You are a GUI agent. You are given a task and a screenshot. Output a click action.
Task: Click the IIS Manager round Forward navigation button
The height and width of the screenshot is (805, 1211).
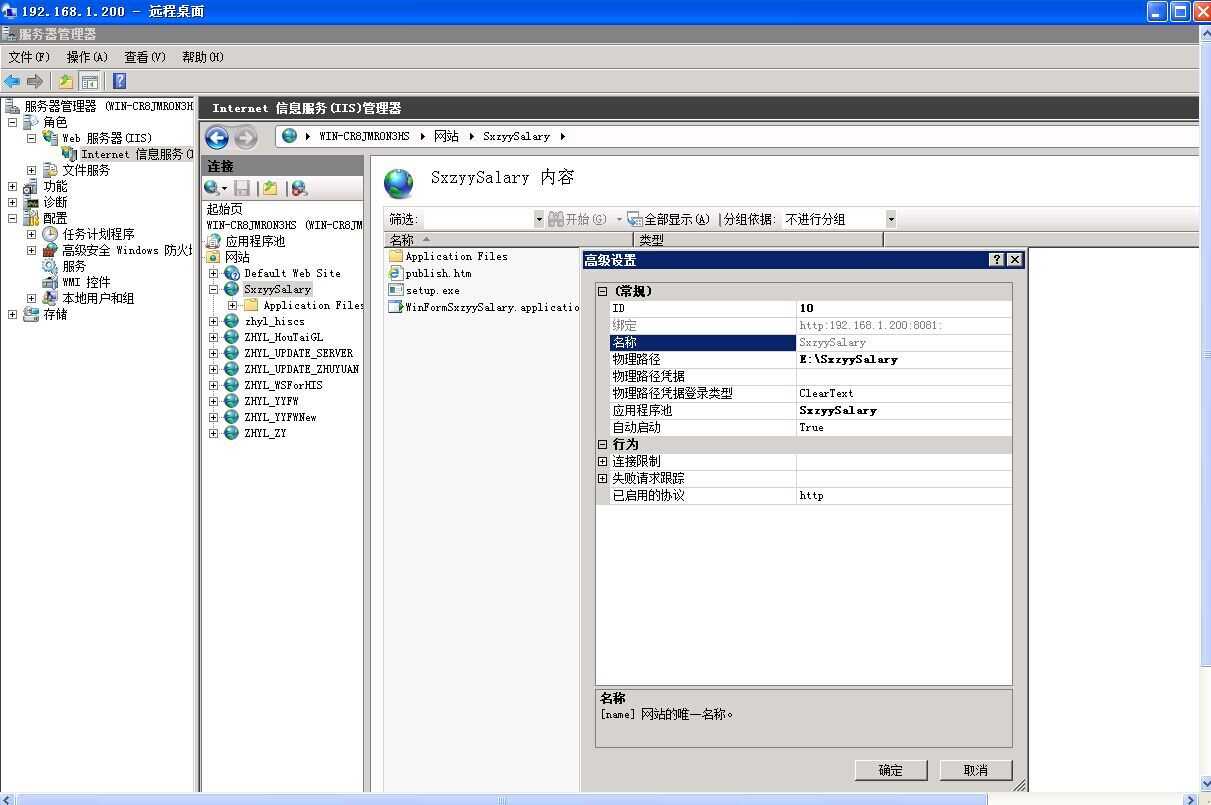click(x=245, y=137)
